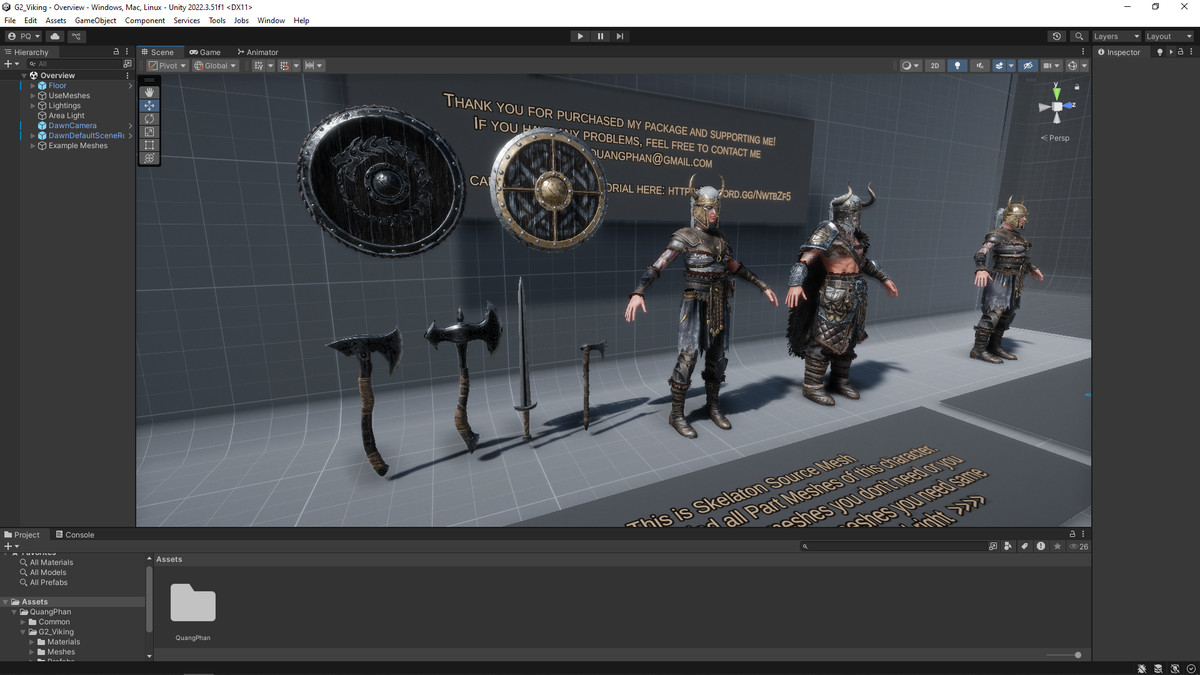Screen dimensions: 1200x675
Task: Toggle hidden objects visibility in Scene
Action: click(x=1027, y=66)
